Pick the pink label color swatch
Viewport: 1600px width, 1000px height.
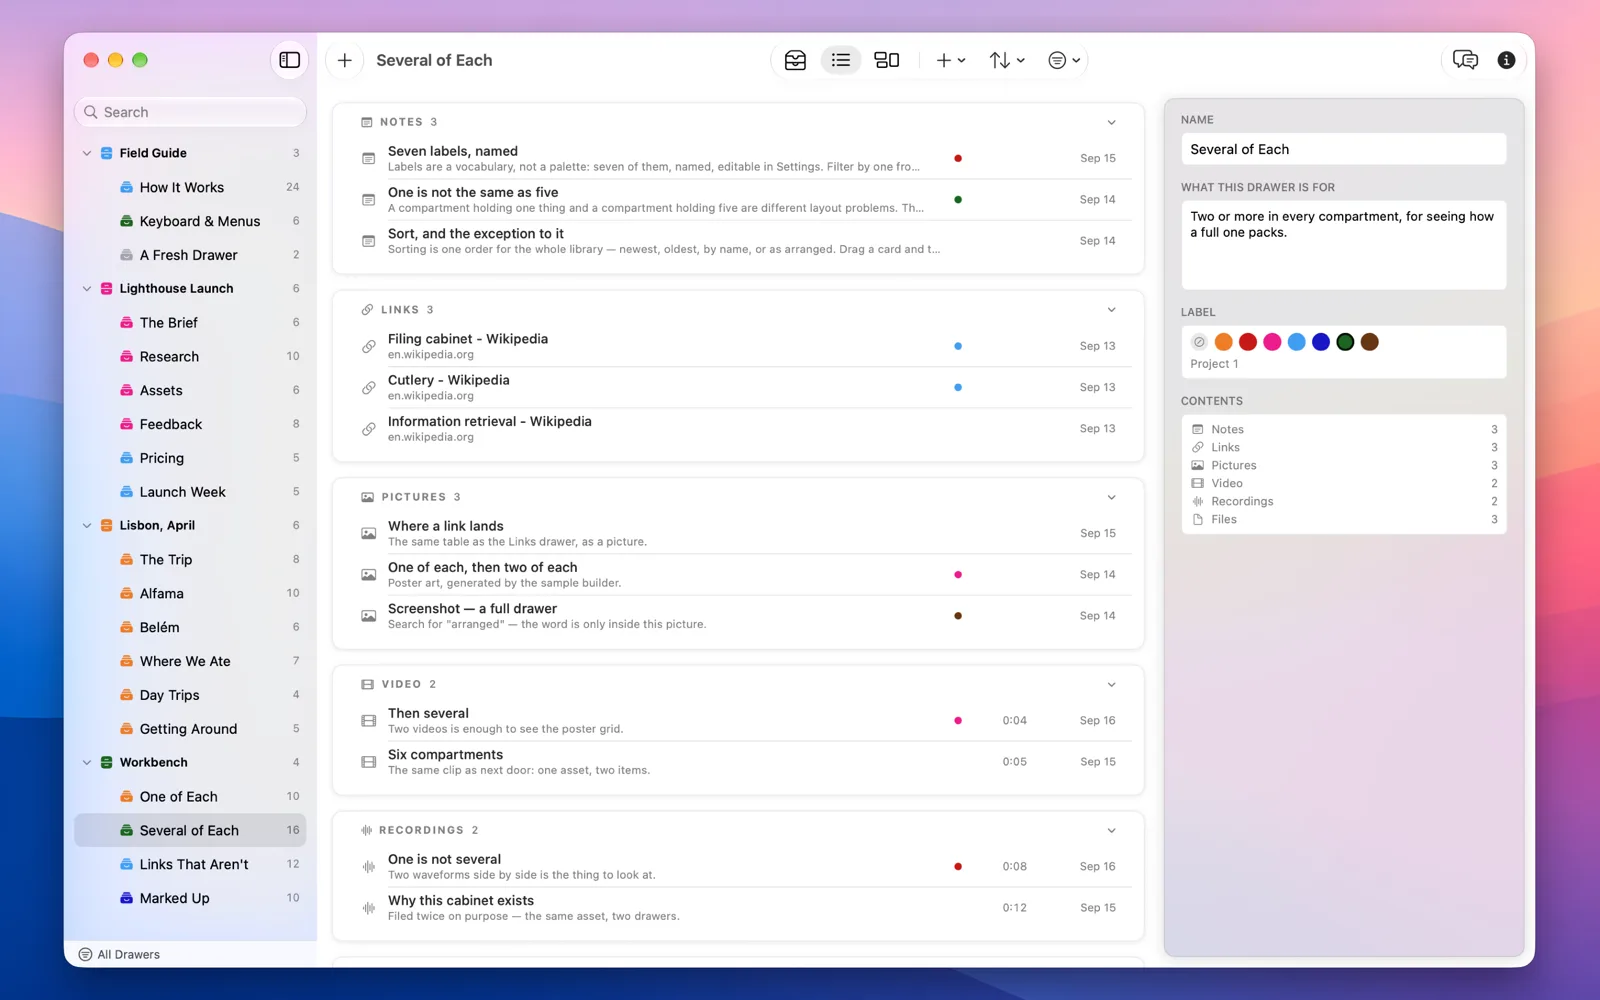(1272, 342)
